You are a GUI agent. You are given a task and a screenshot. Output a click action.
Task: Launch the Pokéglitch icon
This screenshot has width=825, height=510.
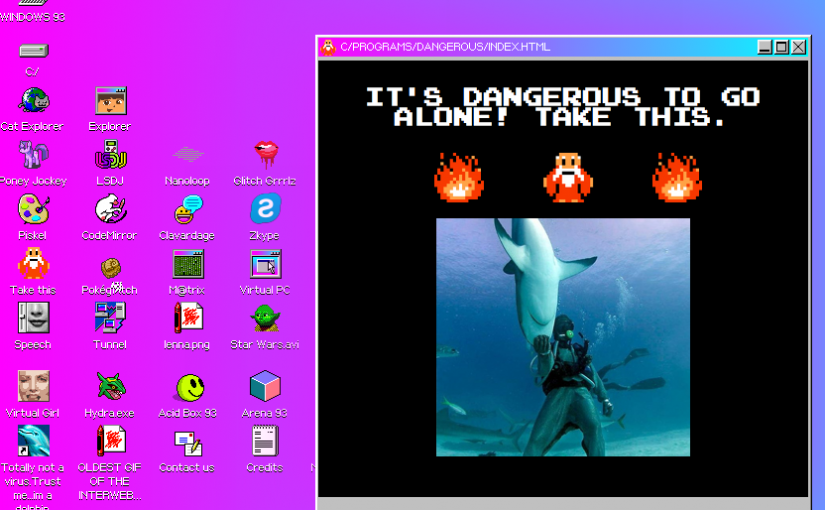click(x=110, y=267)
